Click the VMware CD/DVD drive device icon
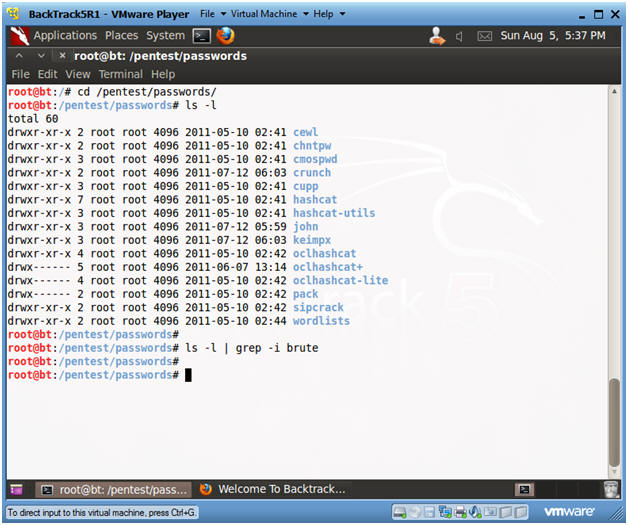628x525 pixels. click(x=416, y=511)
